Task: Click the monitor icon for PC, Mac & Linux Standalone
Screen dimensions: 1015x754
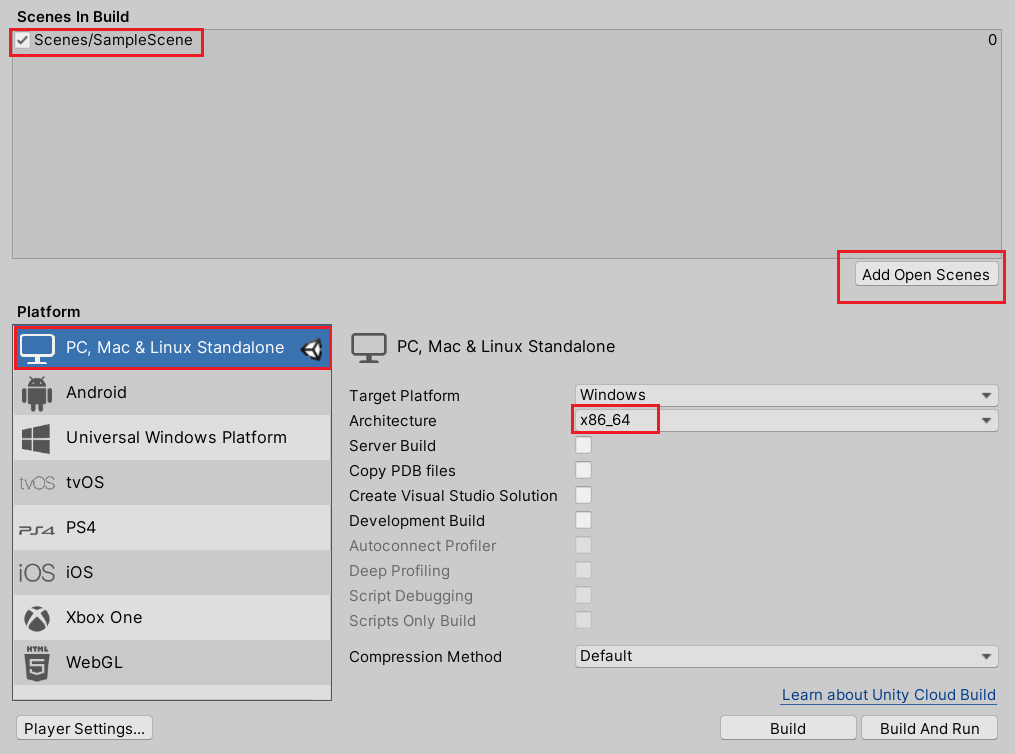Action: [x=37, y=348]
